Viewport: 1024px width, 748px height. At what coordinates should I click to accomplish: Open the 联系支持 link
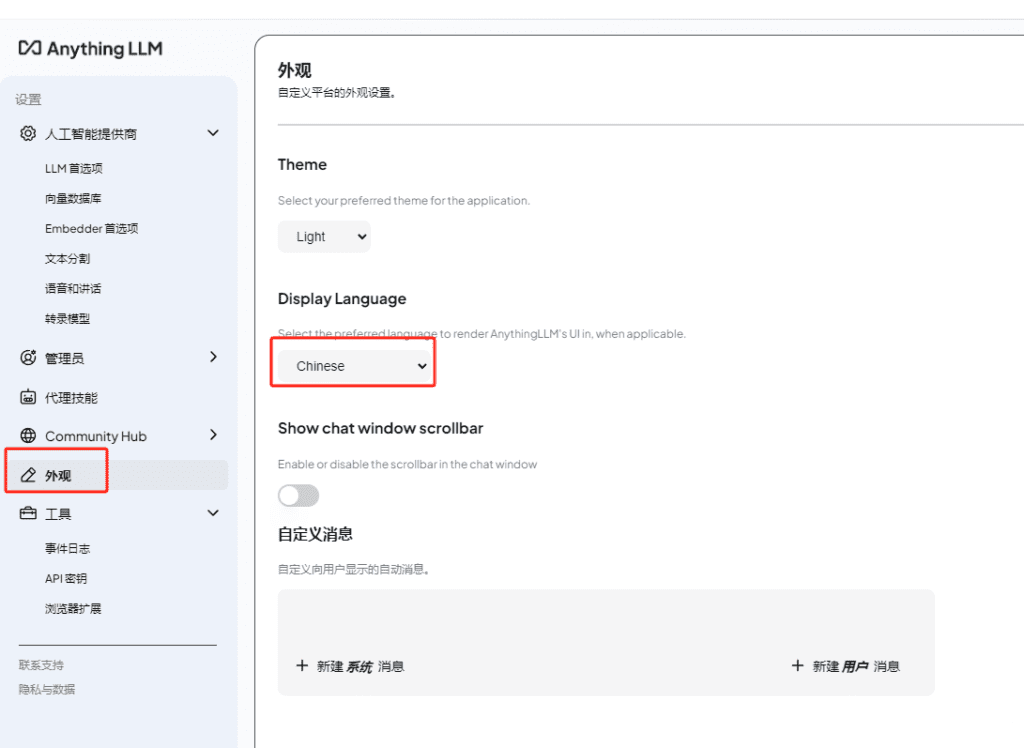pyautogui.click(x=41, y=665)
